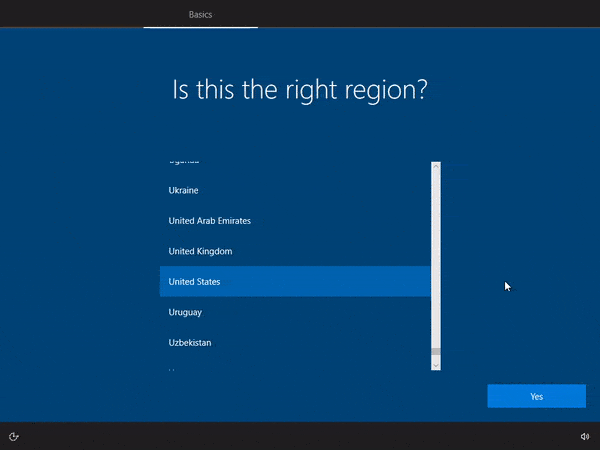Click the "Is this the right region?" heading
Image resolution: width=600 pixels, height=450 pixels.
(300, 90)
